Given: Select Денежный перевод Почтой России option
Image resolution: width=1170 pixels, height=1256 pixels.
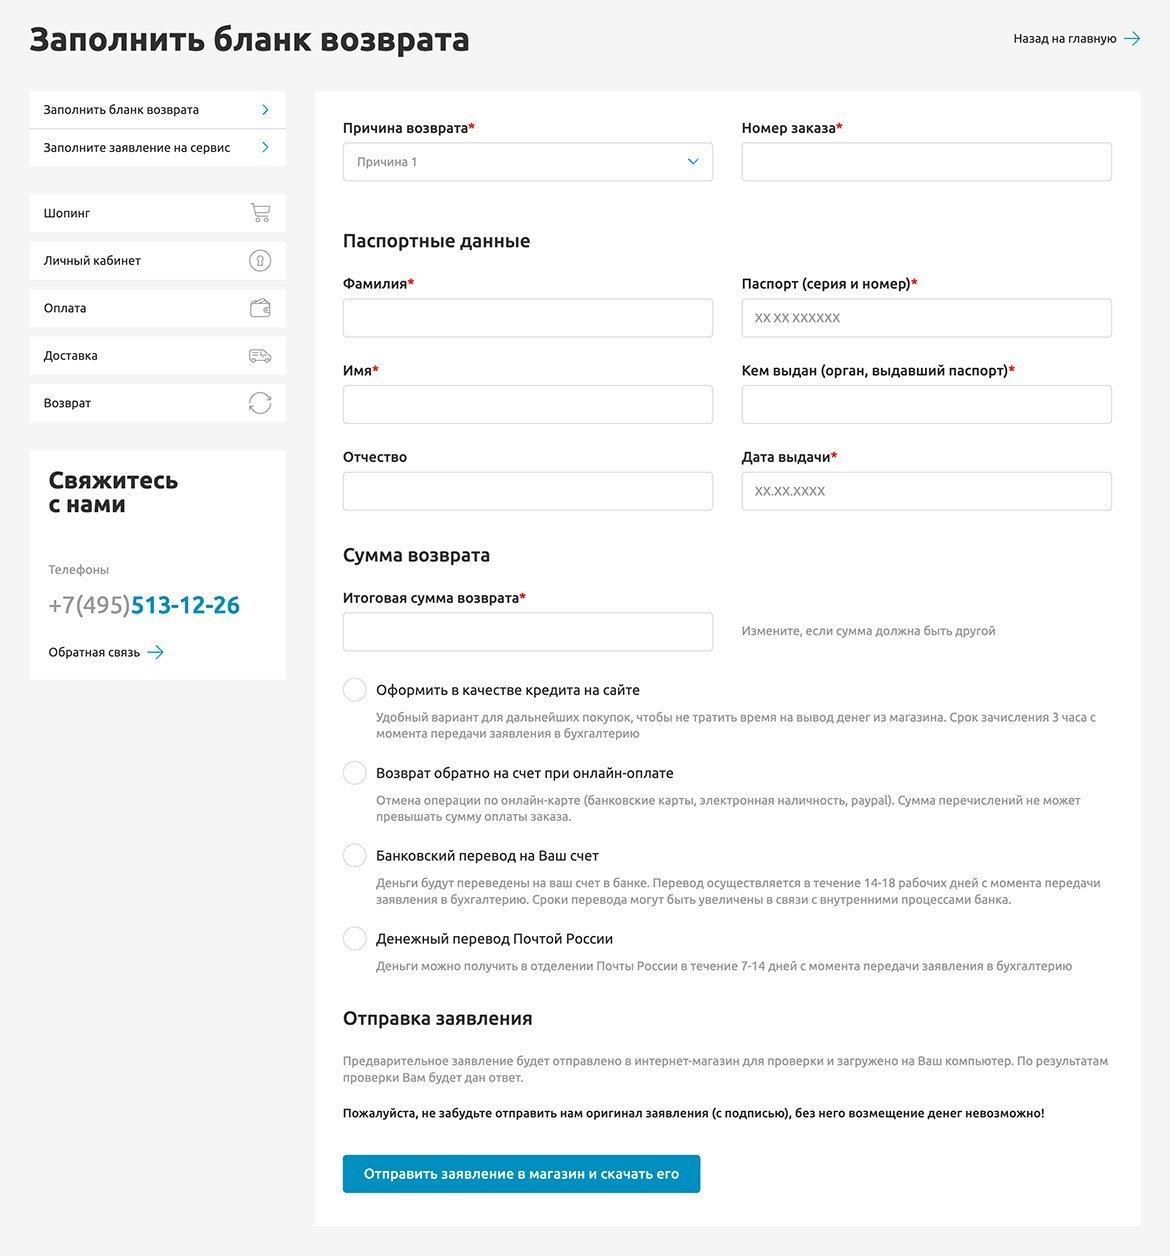Looking at the screenshot, I should click(x=355, y=939).
